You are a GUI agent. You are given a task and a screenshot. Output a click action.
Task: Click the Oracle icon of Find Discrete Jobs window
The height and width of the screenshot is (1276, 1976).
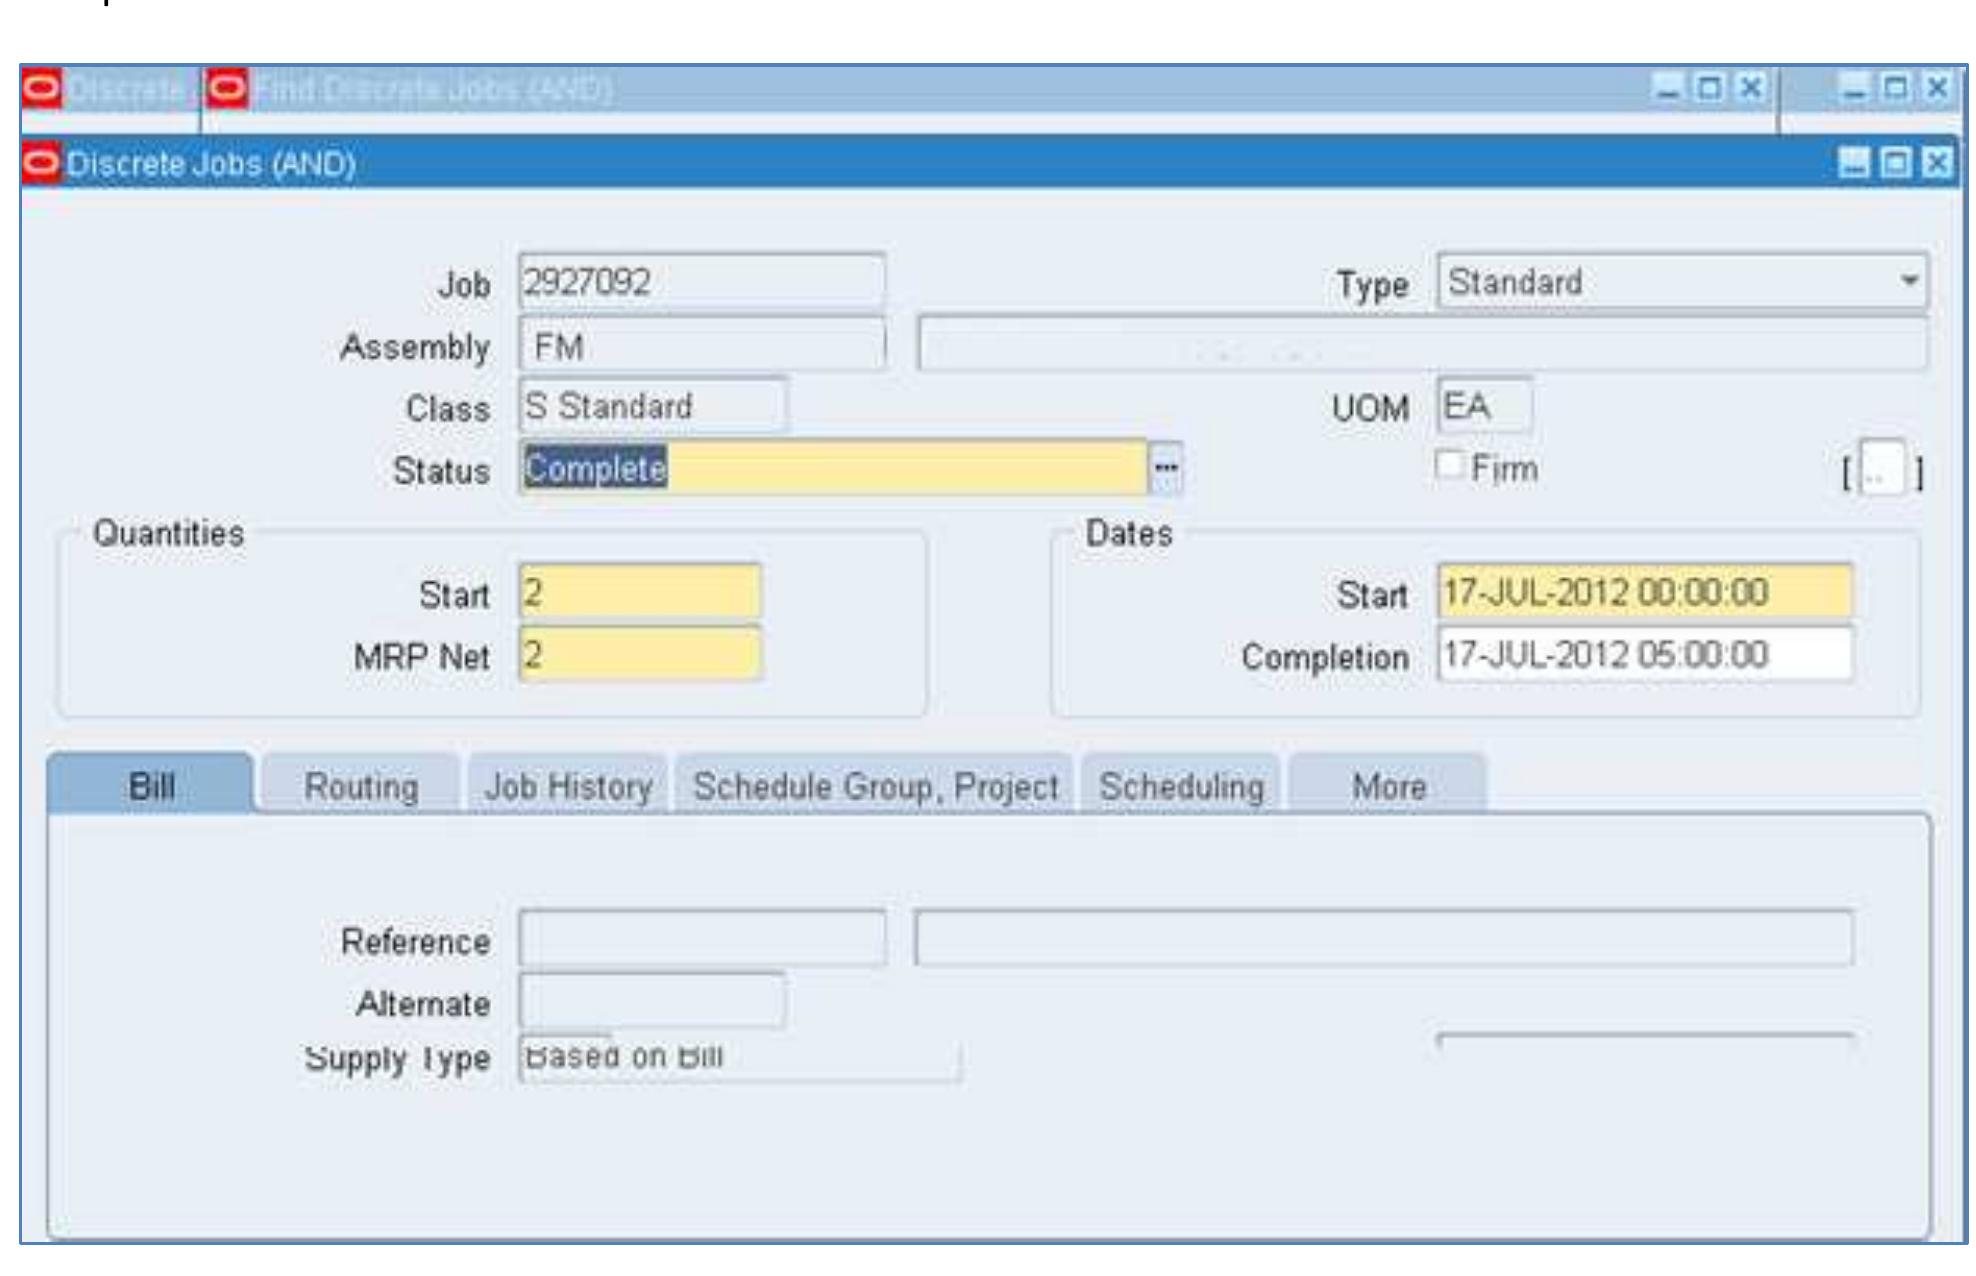(x=227, y=89)
